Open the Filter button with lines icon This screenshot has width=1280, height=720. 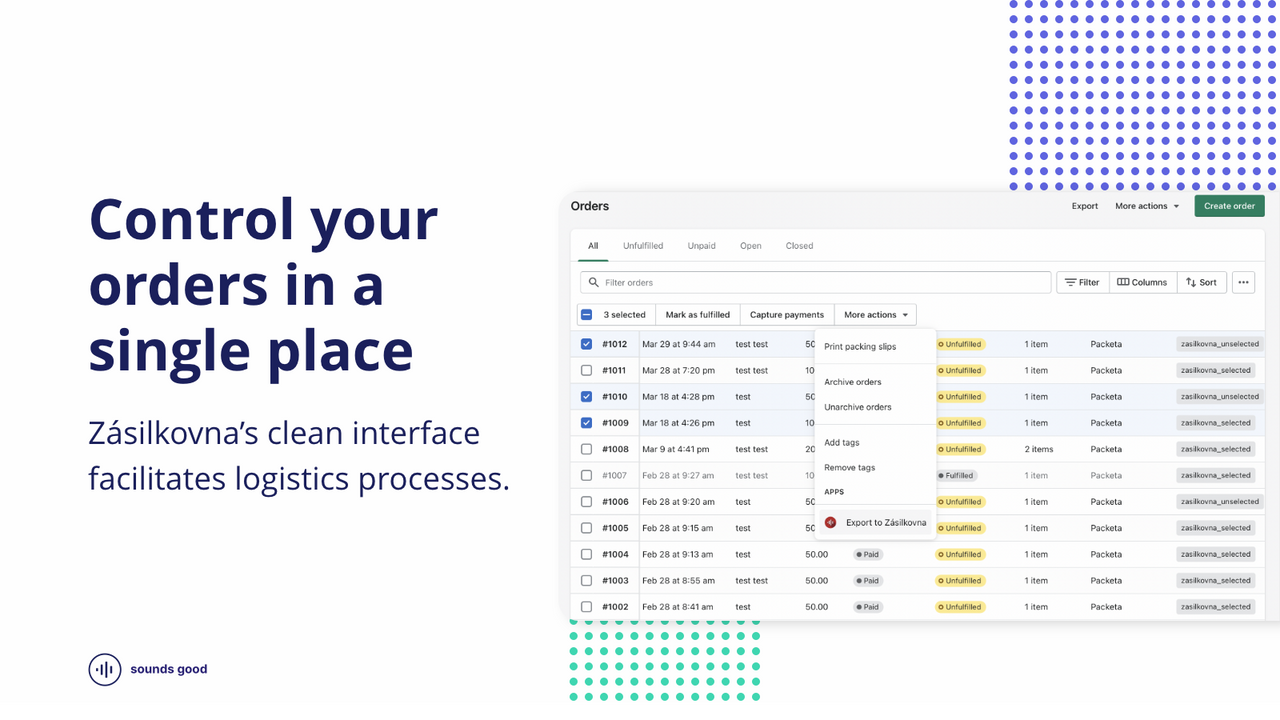pyautogui.click(x=1082, y=282)
